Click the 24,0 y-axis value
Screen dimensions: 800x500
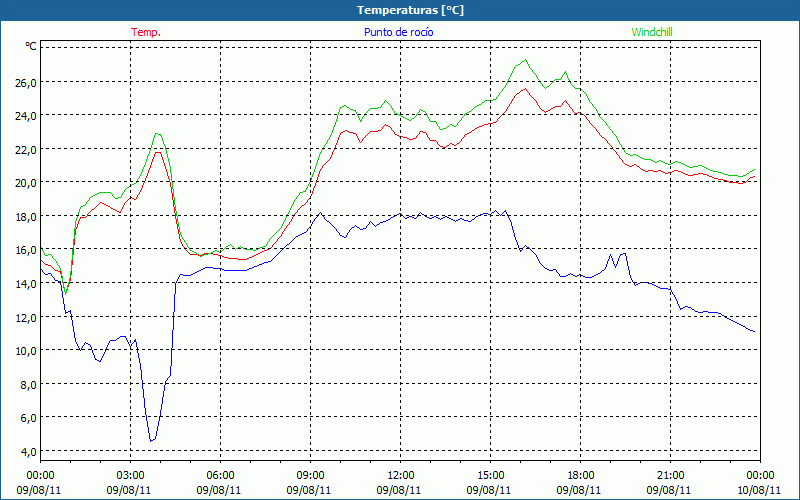26,116
